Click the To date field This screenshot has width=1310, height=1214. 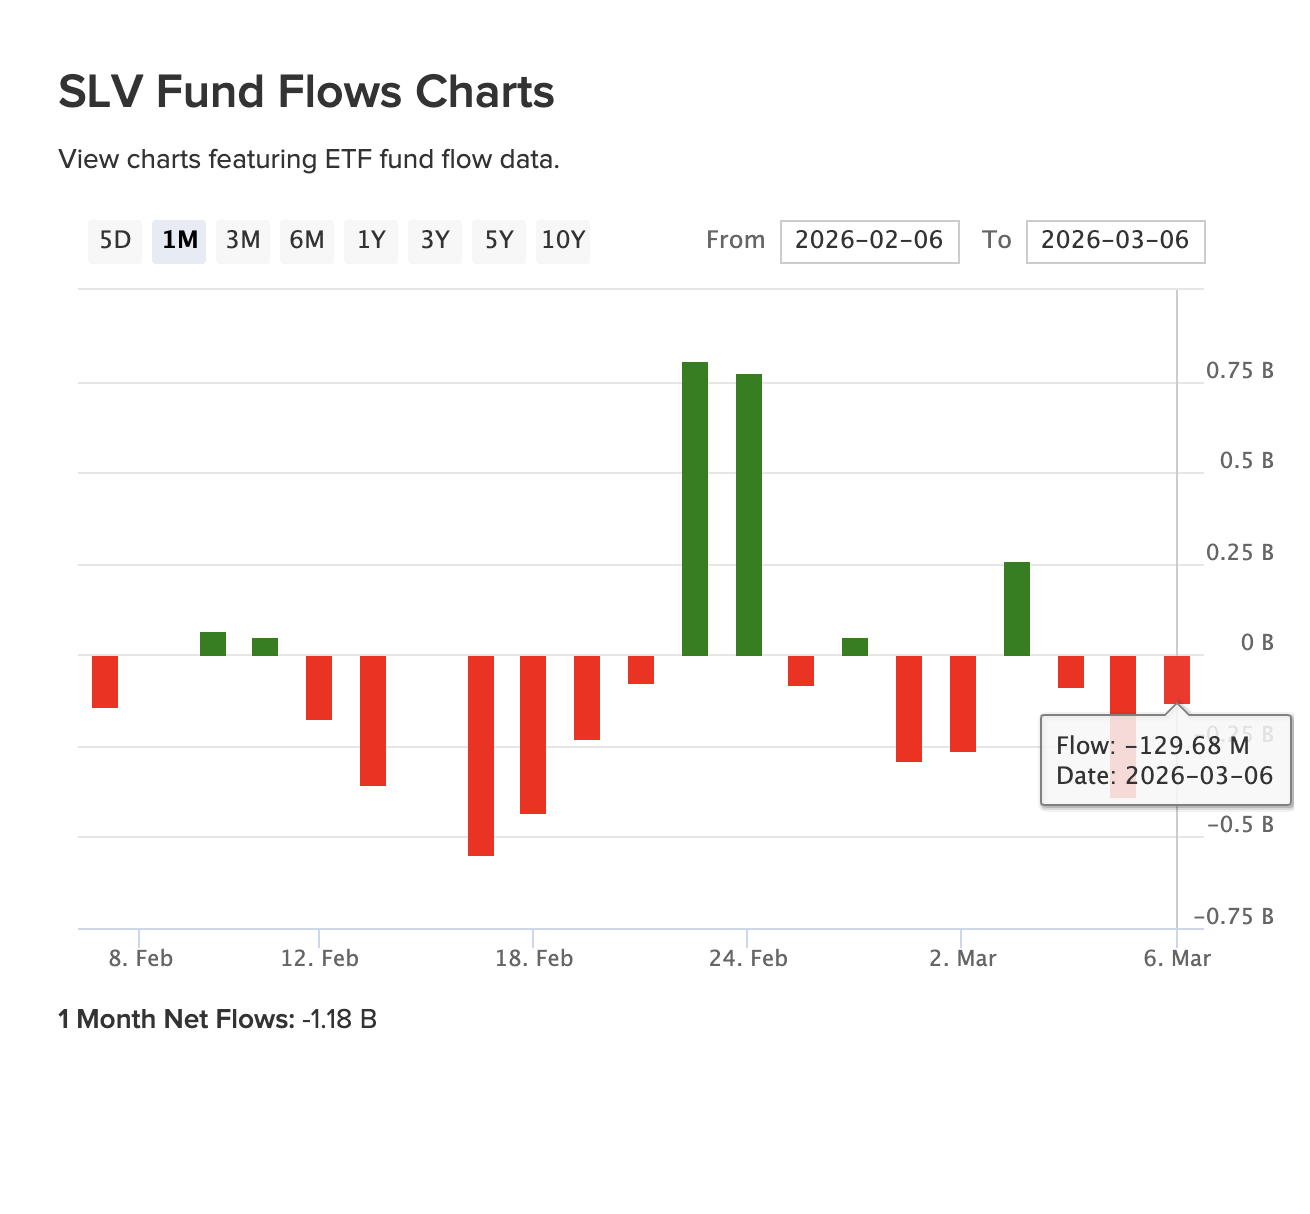pyautogui.click(x=1115, y=241)
